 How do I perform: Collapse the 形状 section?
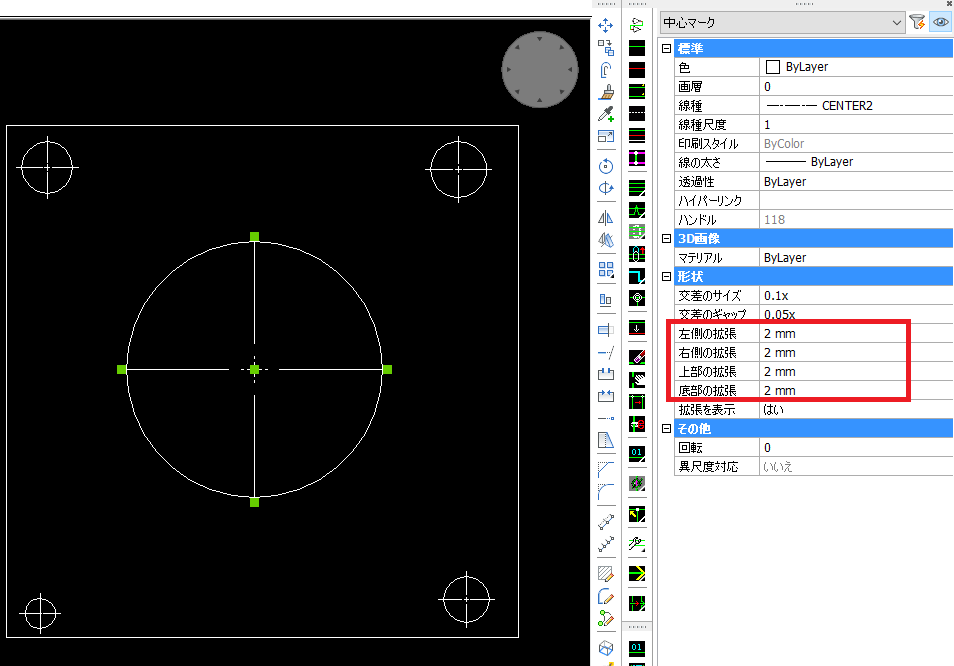[x=666, y=276]
